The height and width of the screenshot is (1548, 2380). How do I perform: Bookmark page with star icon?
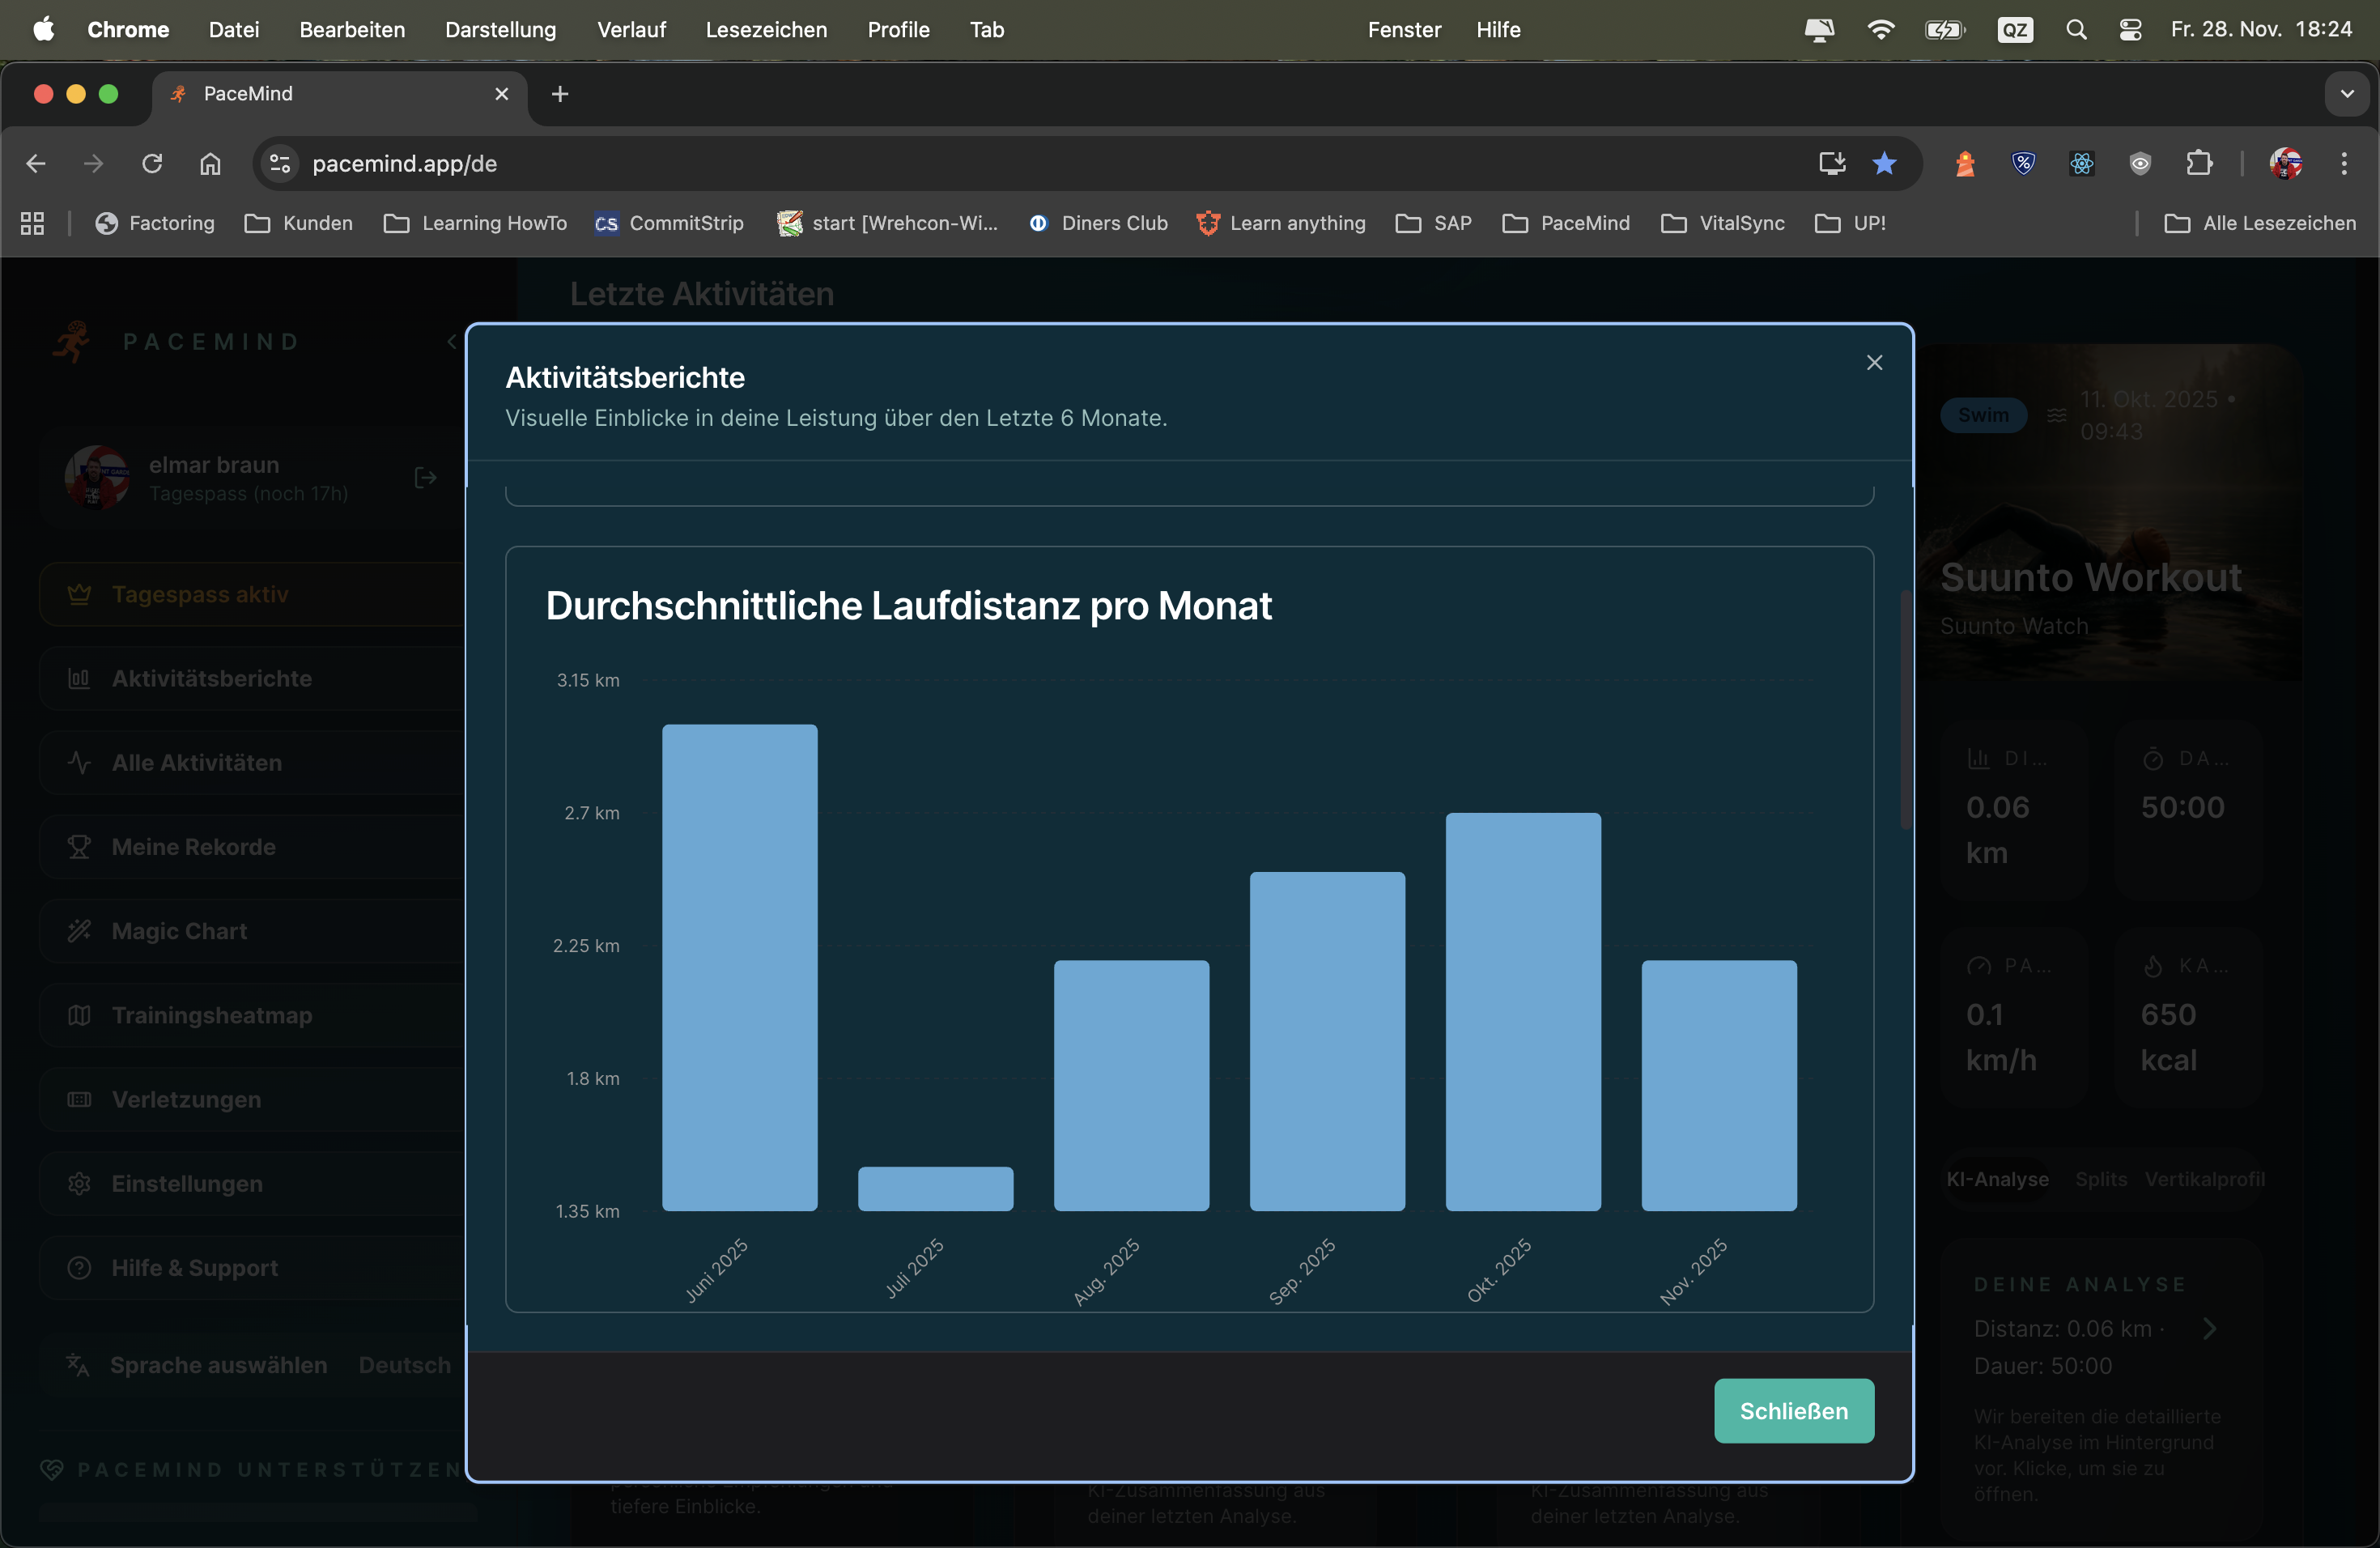pyautogui.click(x=1884, y=163)
